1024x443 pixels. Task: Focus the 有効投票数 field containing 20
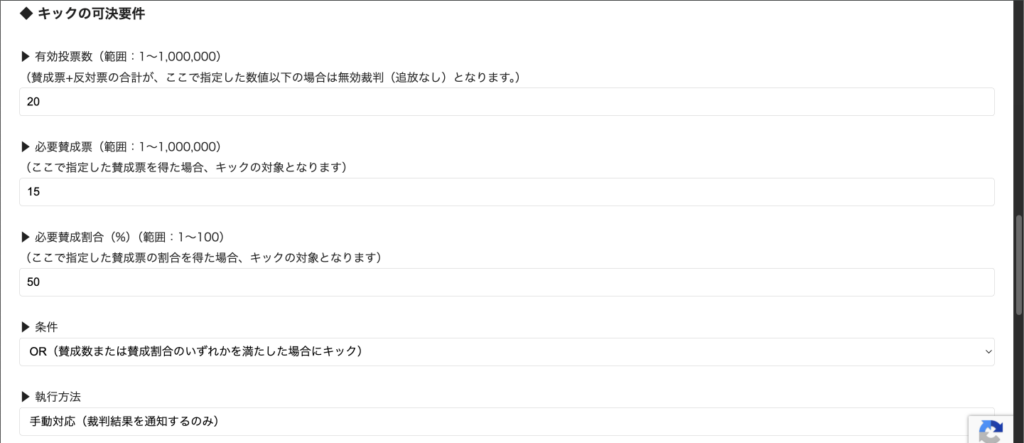click(506, 102)
